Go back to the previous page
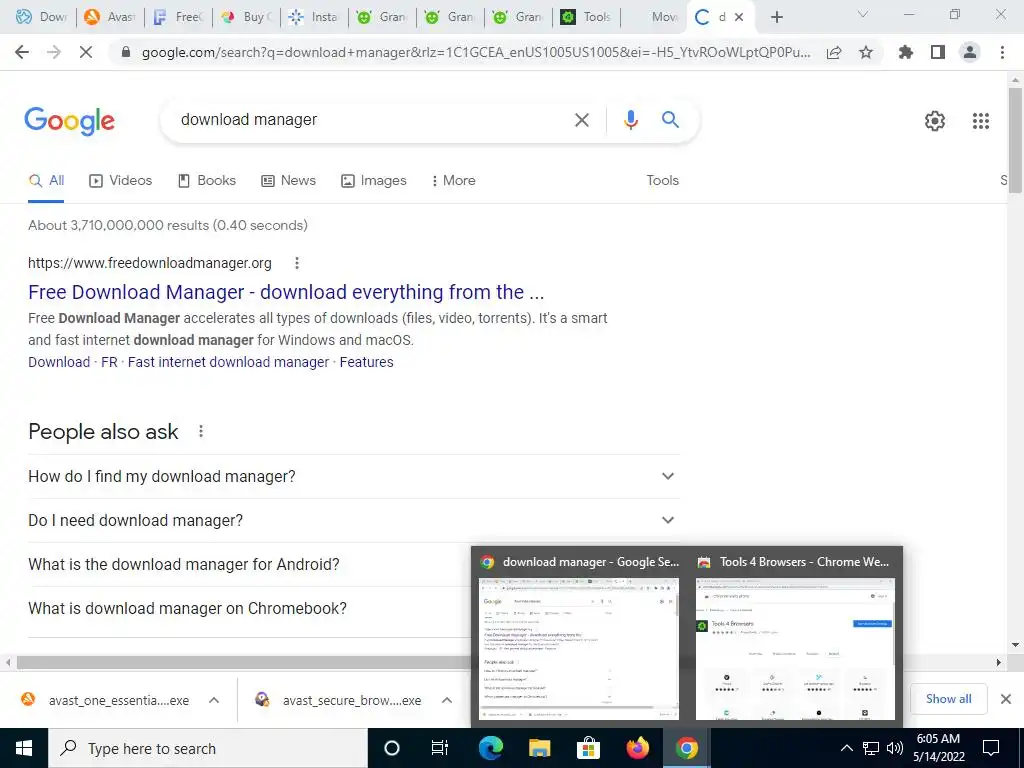The height and width of the screenshot is (768, 1024). (22, 52)
